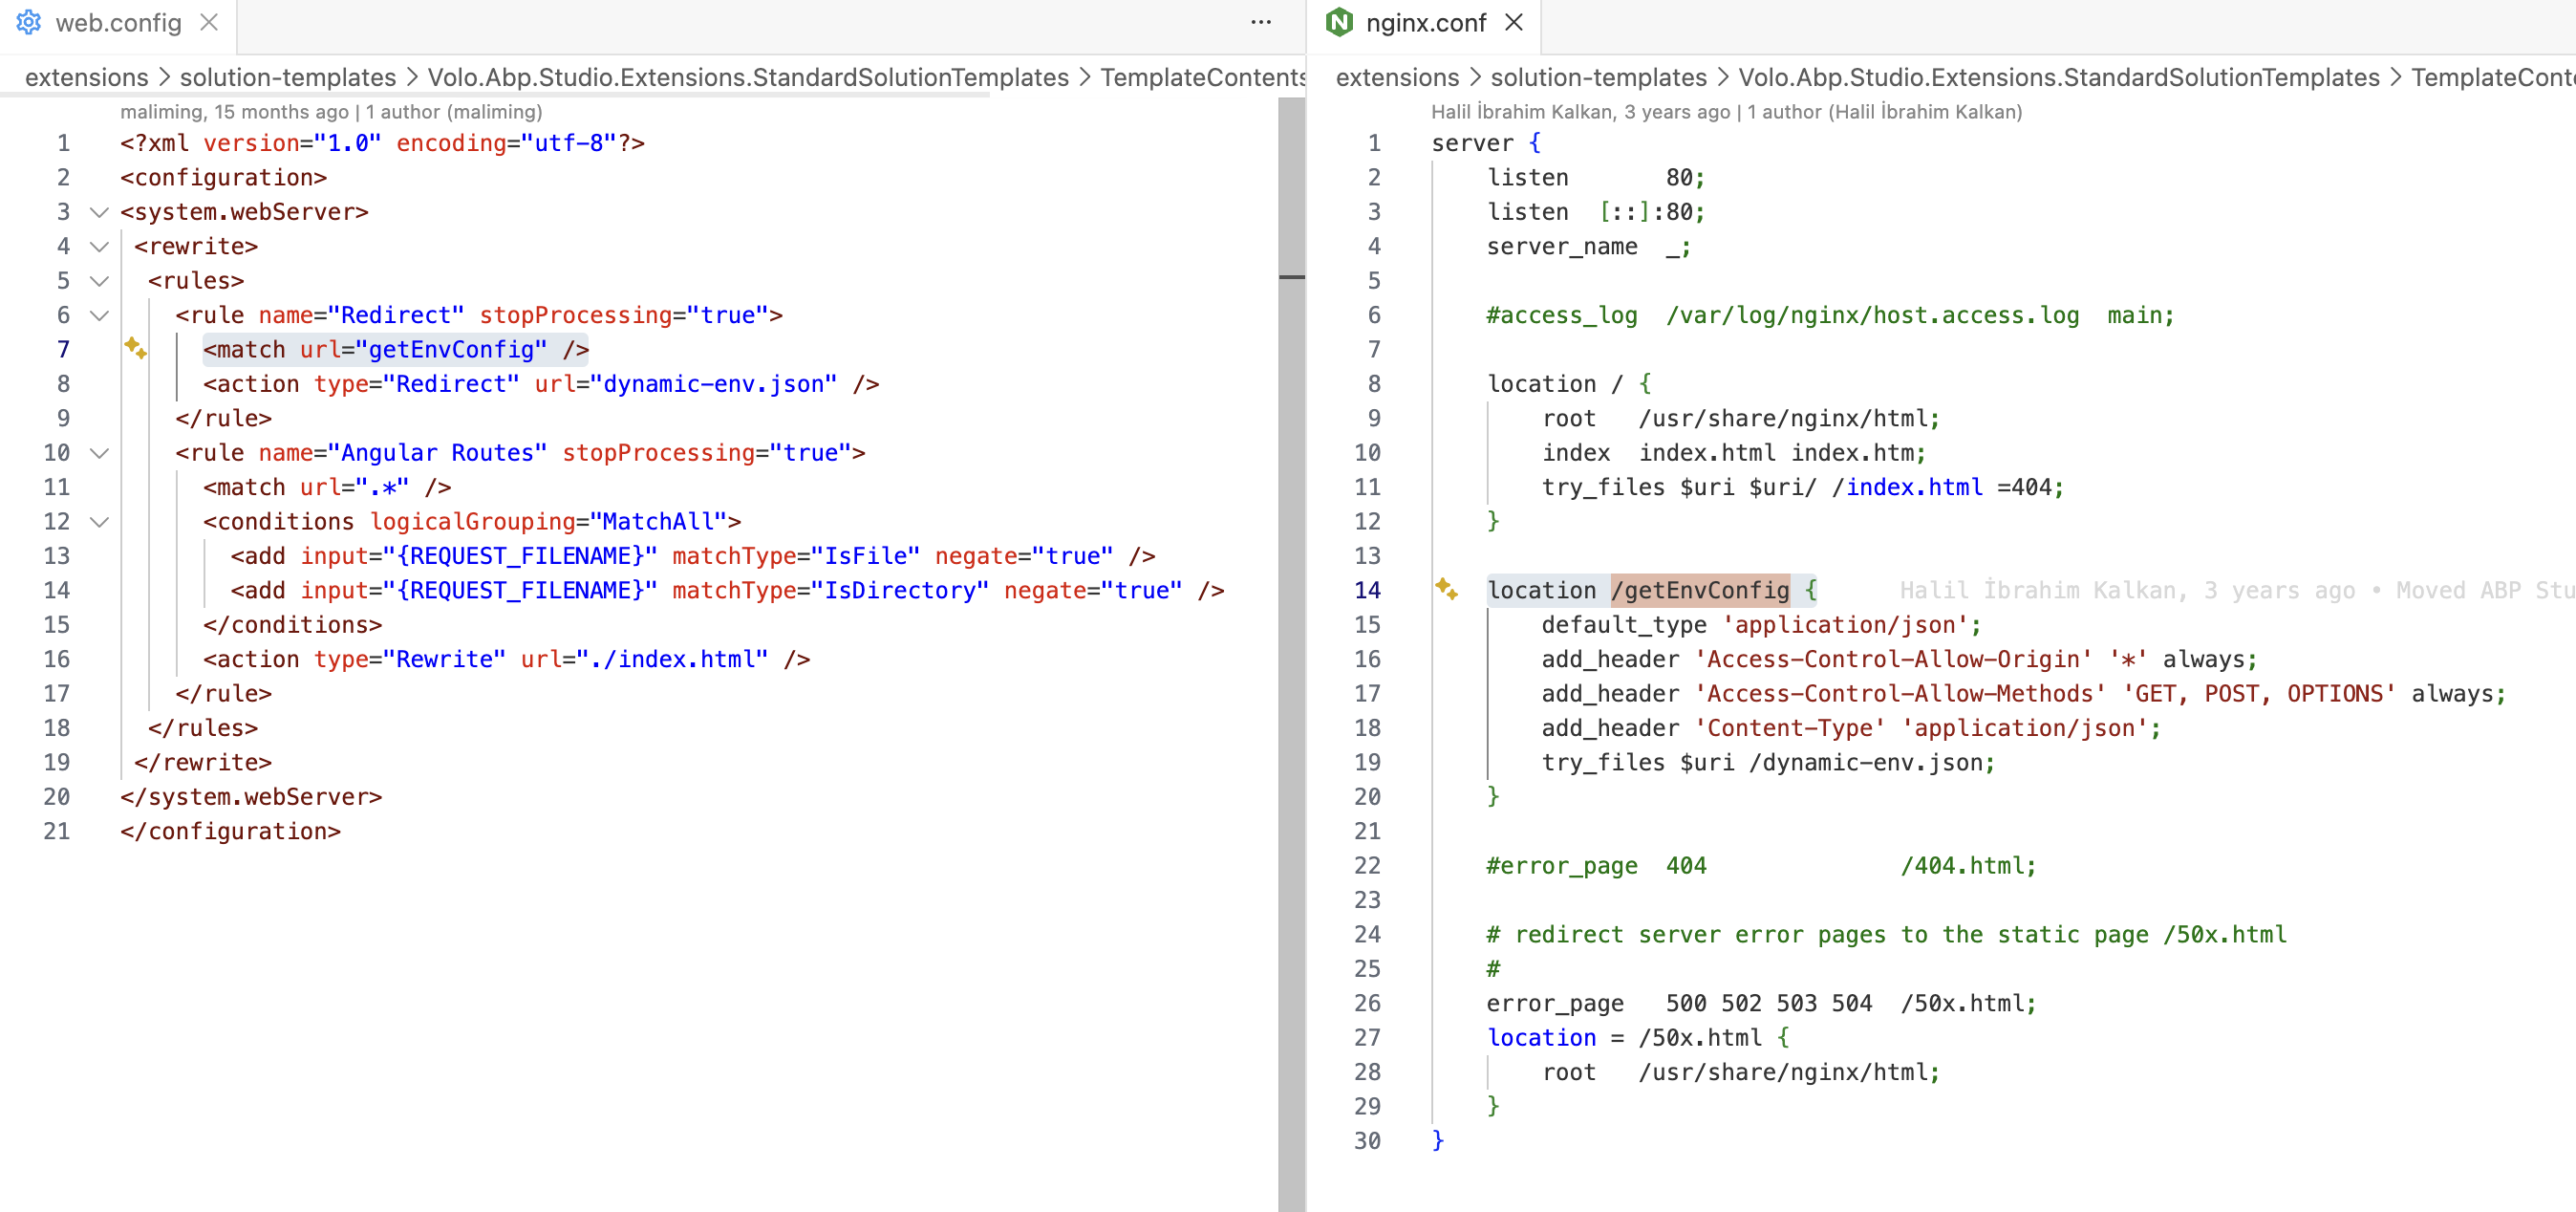Collapse the conditions block on line 12

99,522
